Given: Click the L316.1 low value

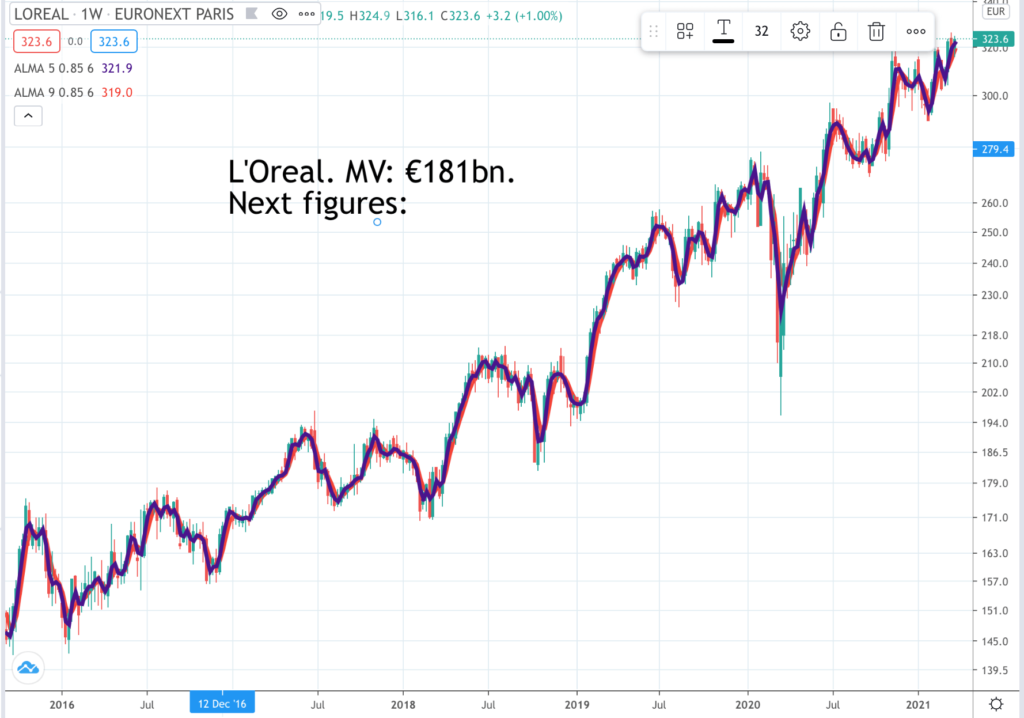Looking at the screenshot, I should click(415, 16).
